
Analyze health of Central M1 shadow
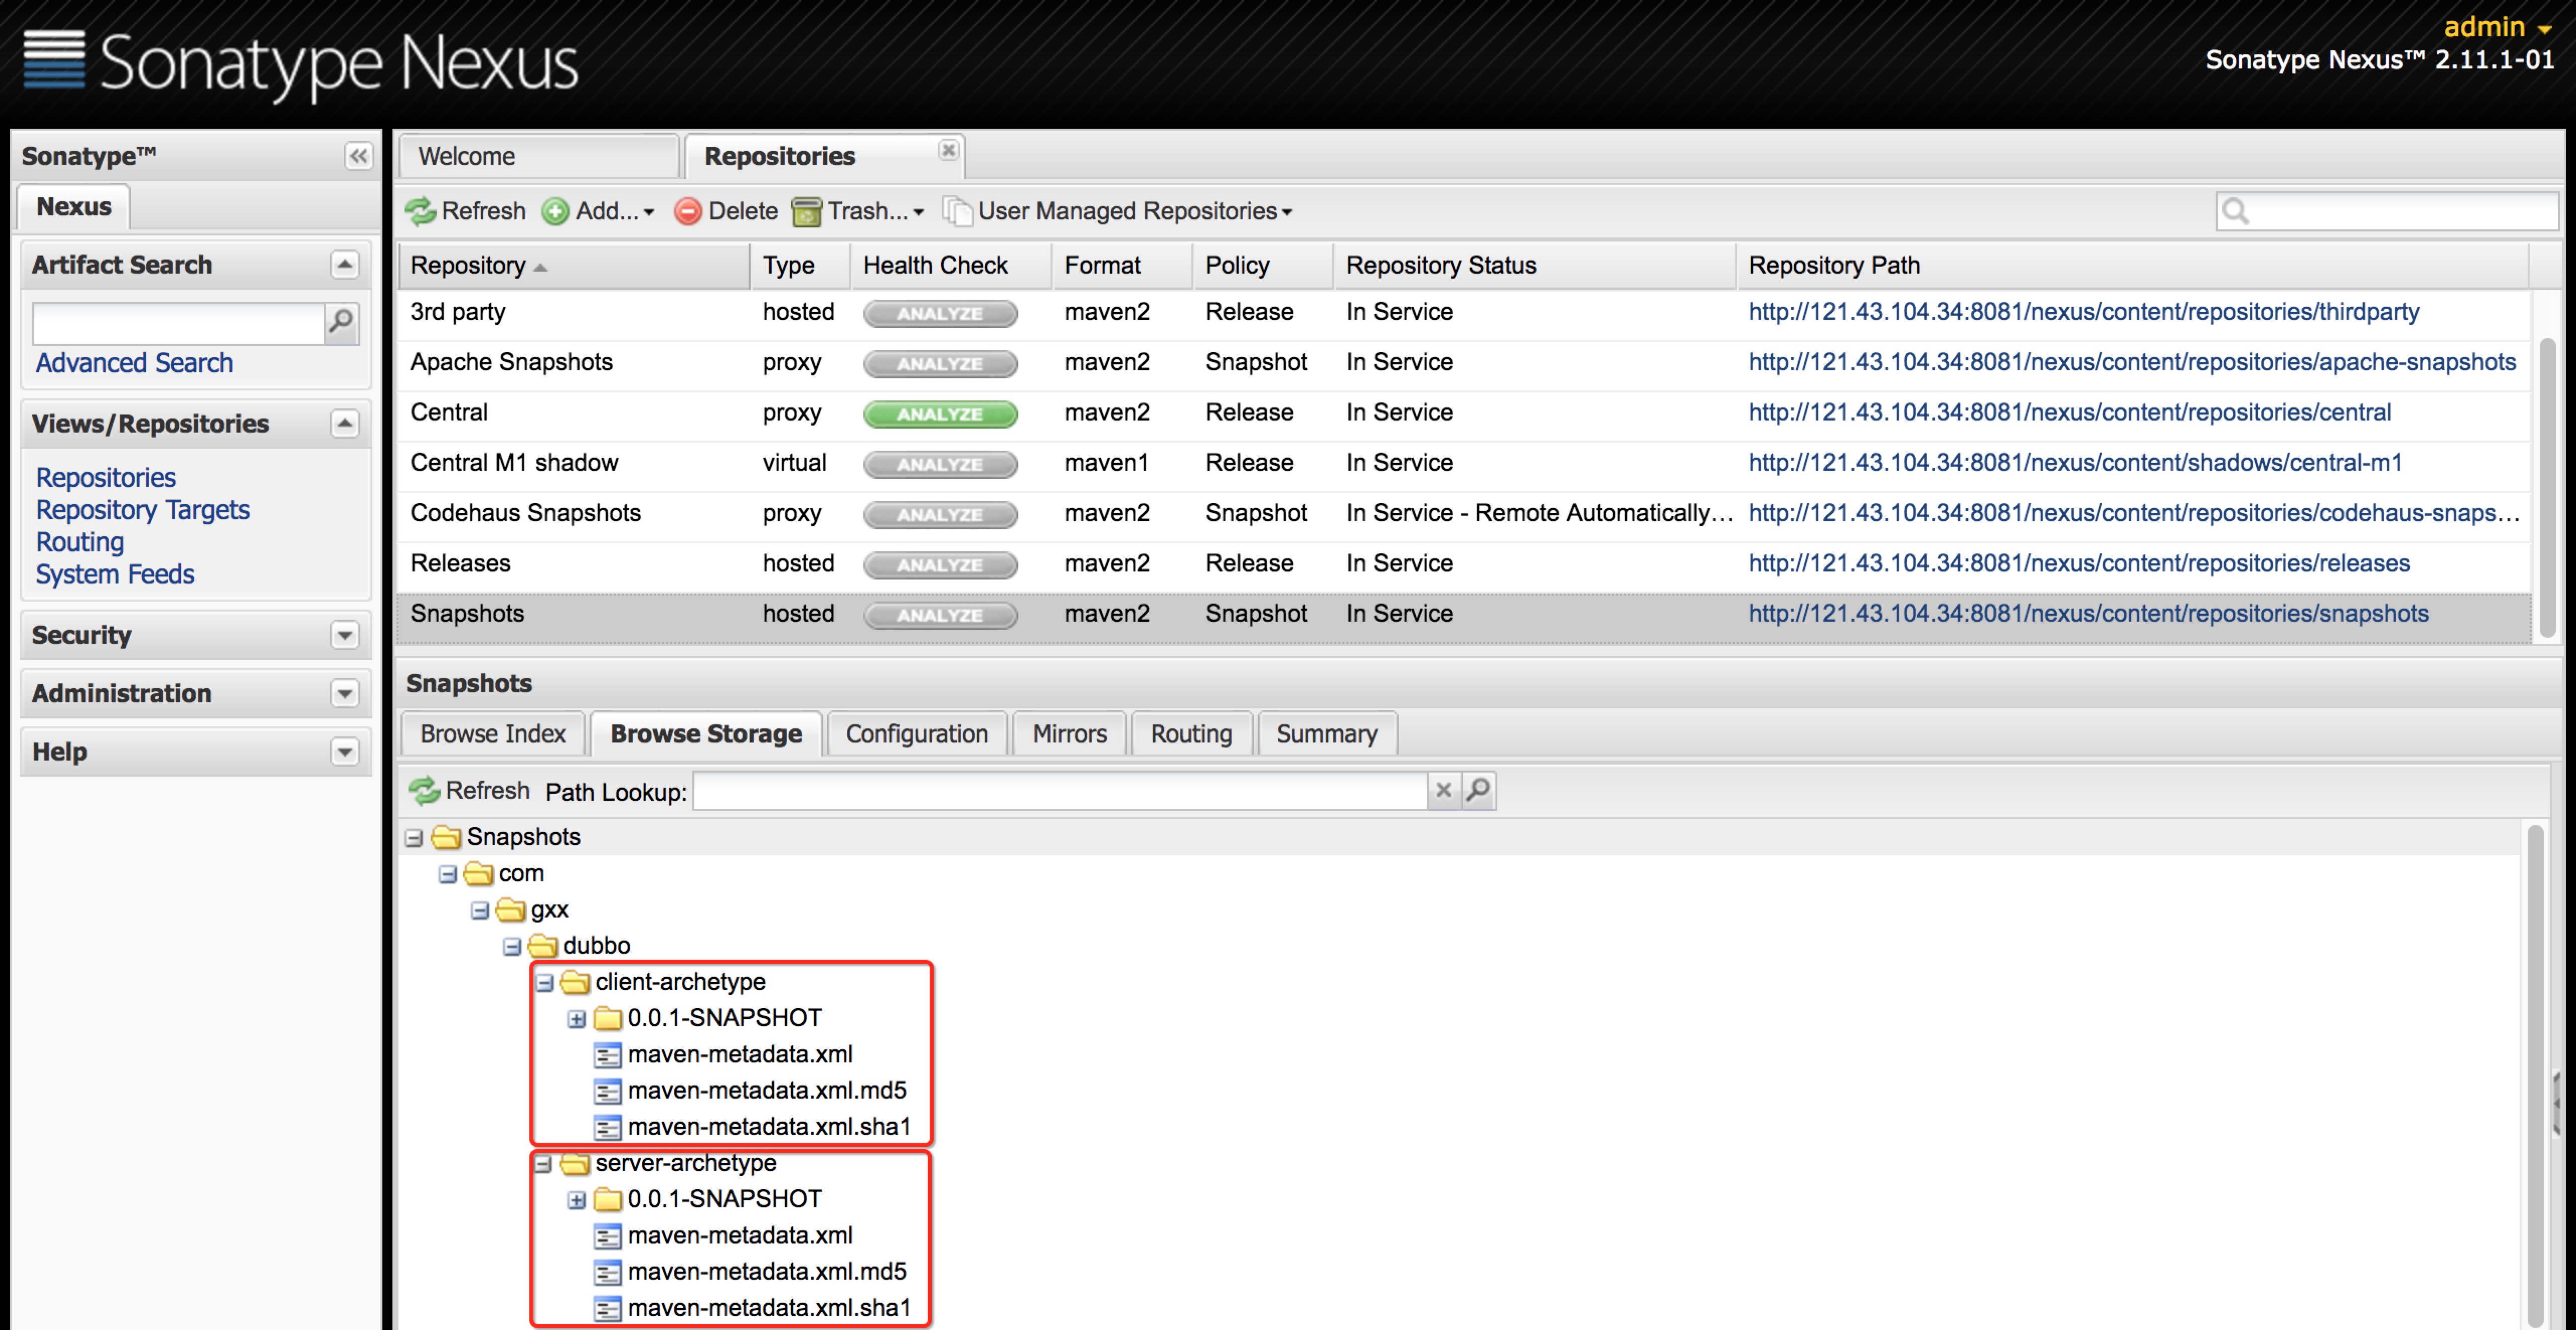coord(940,464)
